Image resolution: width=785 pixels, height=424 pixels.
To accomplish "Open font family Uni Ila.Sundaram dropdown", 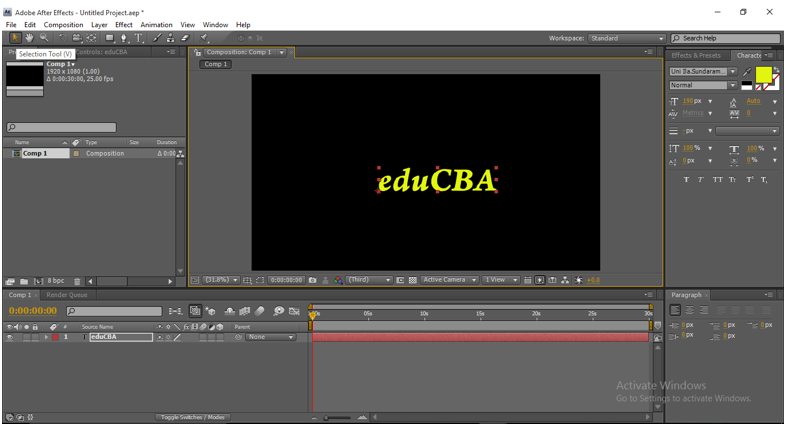I will click(x=703, y=72).
